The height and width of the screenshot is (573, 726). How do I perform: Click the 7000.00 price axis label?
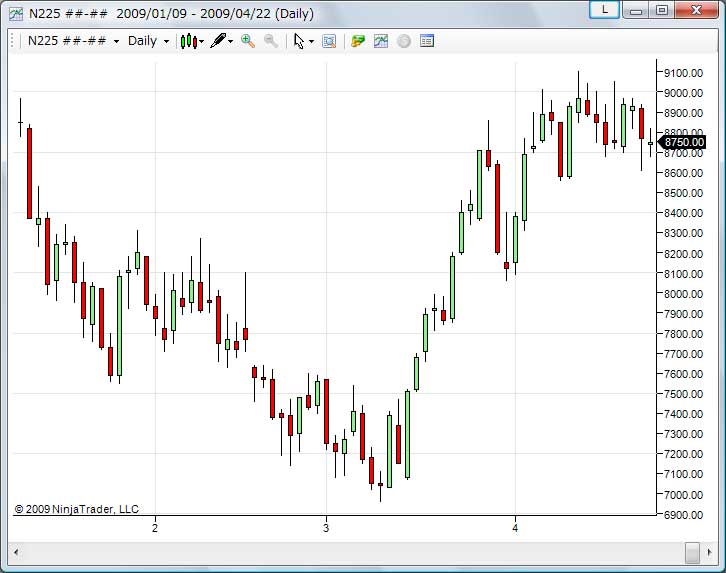tap(683, 494)
